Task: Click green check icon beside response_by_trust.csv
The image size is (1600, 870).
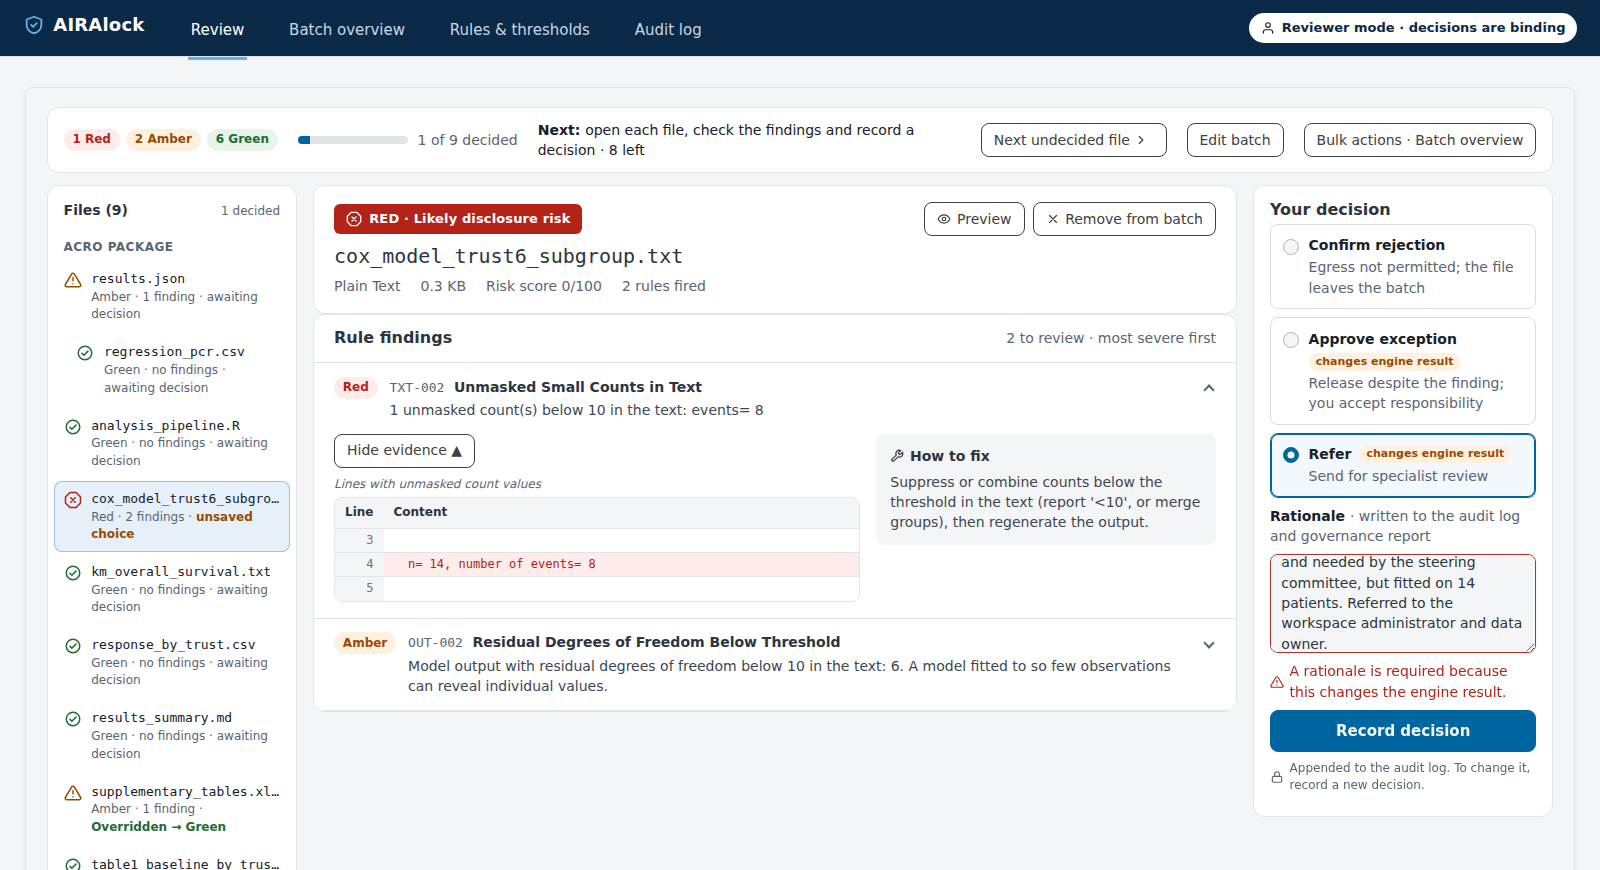Action: tap(73, 646)
